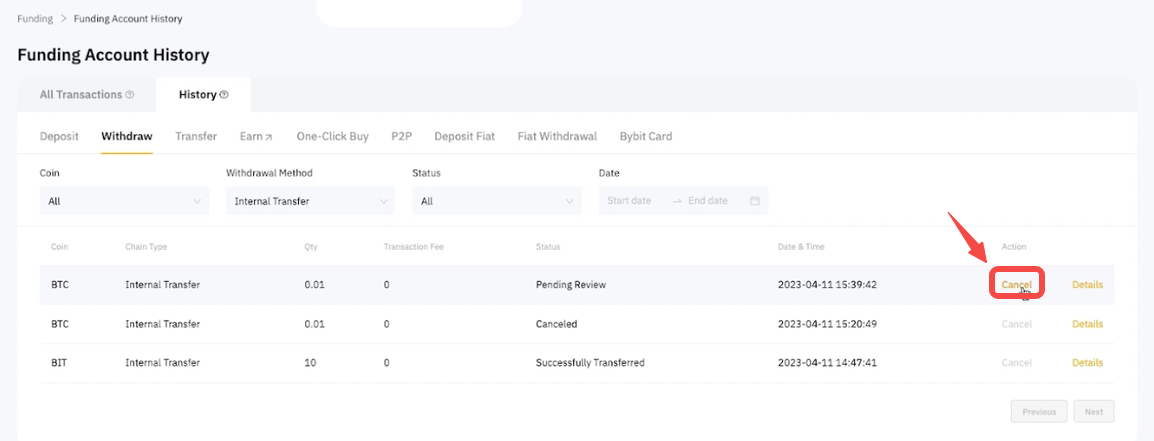Image resolution: width=1154 pixels, height=441 pixels.
Task: Expand the Coin dropdown
Action: pyautogui.click(x=124, y=201)
